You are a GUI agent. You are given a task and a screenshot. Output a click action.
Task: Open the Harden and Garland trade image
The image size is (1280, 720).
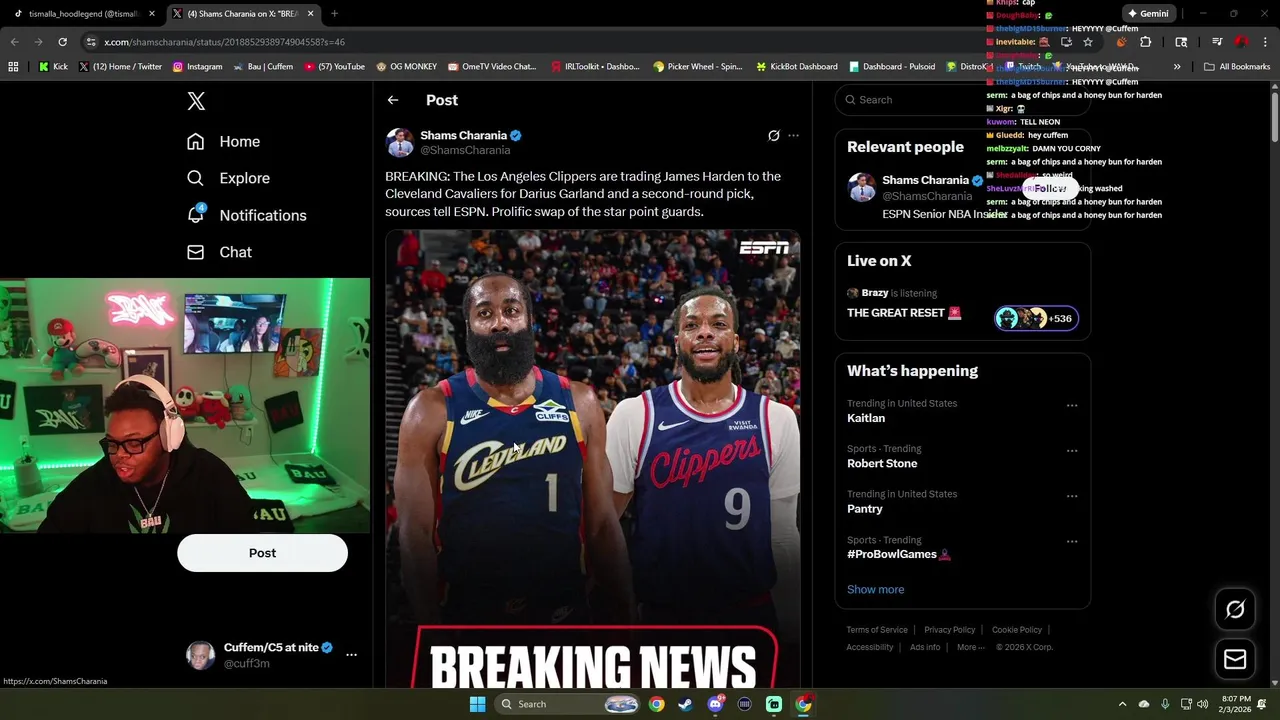click(x=593, y=458)
